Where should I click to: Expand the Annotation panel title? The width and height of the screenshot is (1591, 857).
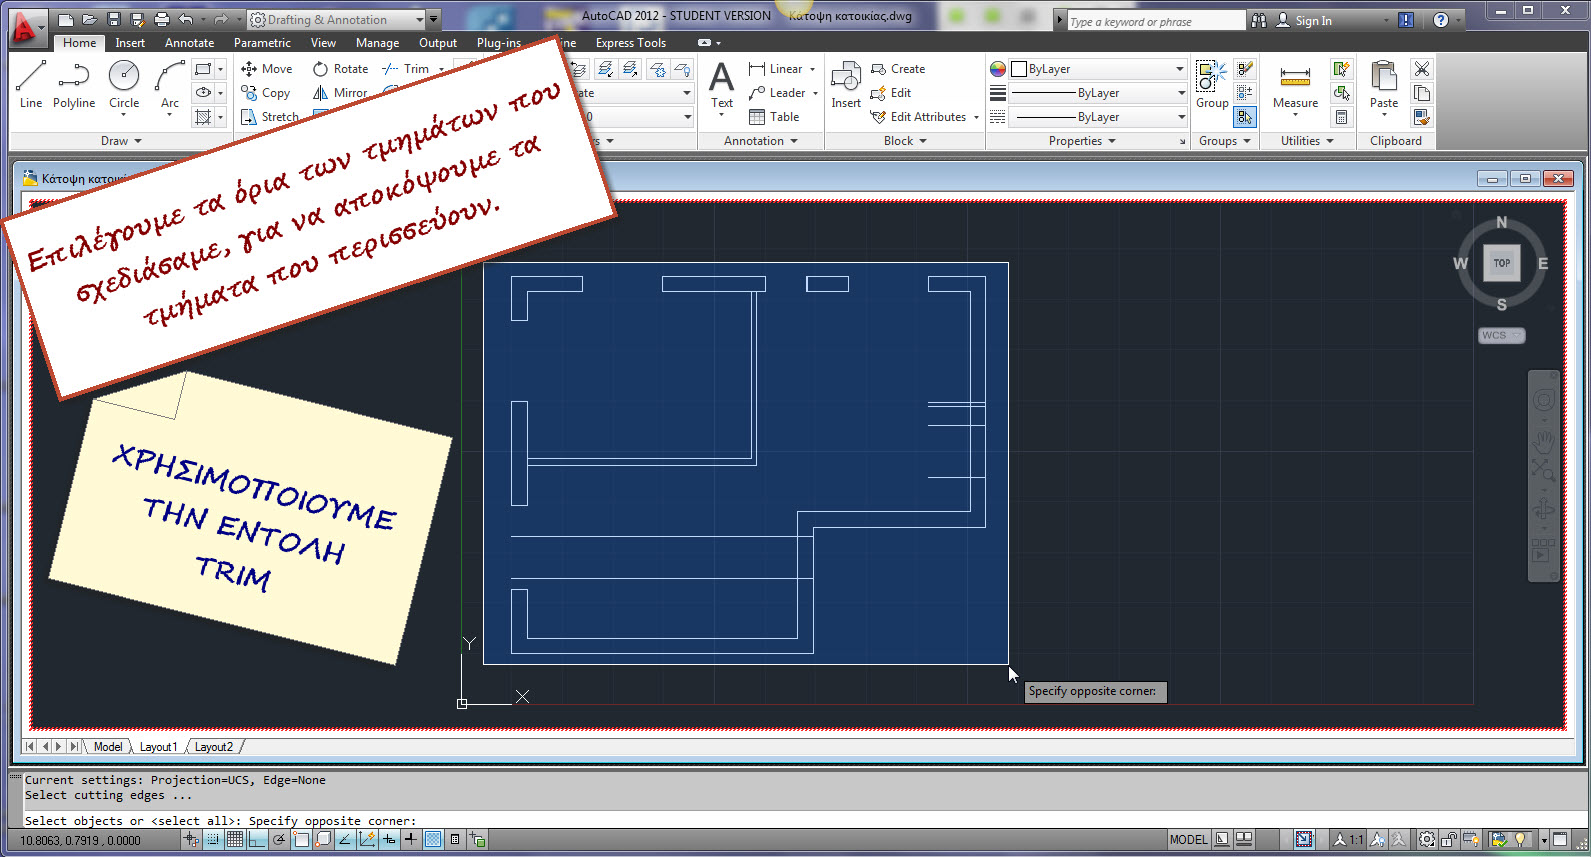click(760, 141)
